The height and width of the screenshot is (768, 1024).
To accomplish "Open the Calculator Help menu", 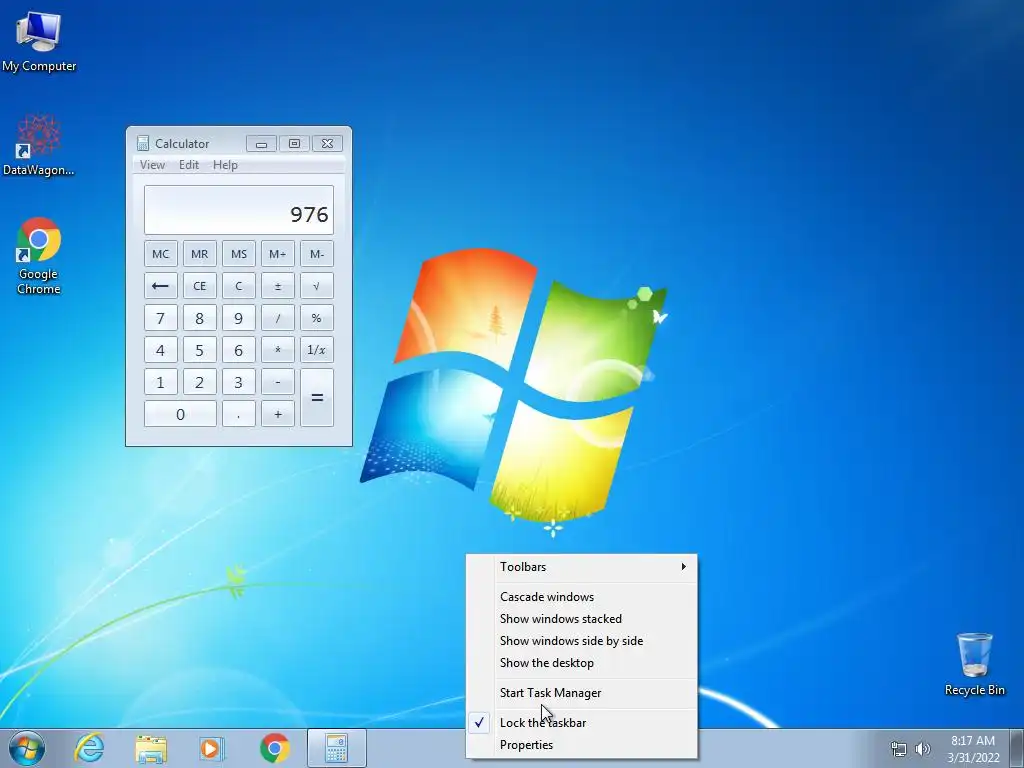I will click(225, 165).
